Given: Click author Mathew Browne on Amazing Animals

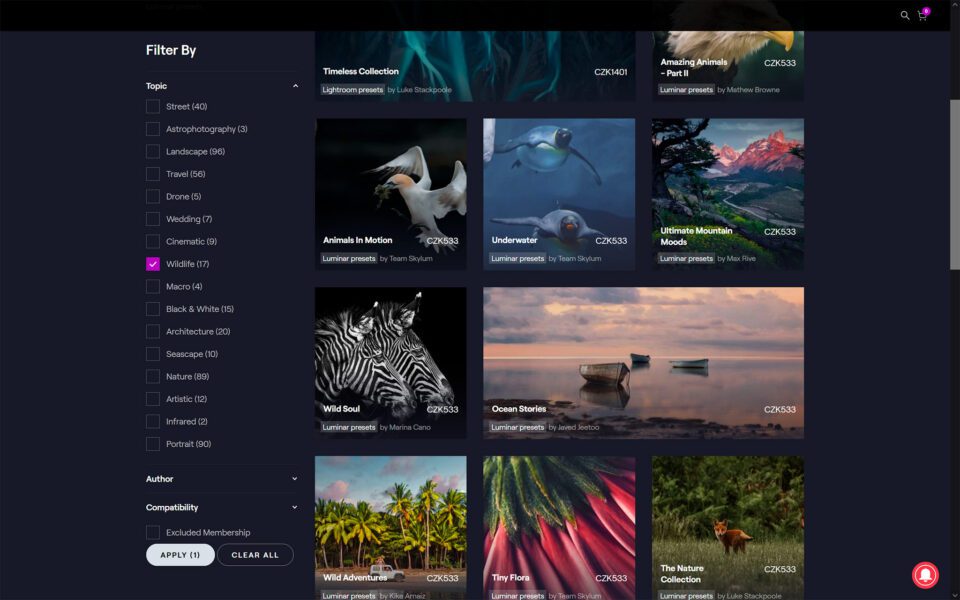Looking at the screenshot, I should tap(753, 90).
